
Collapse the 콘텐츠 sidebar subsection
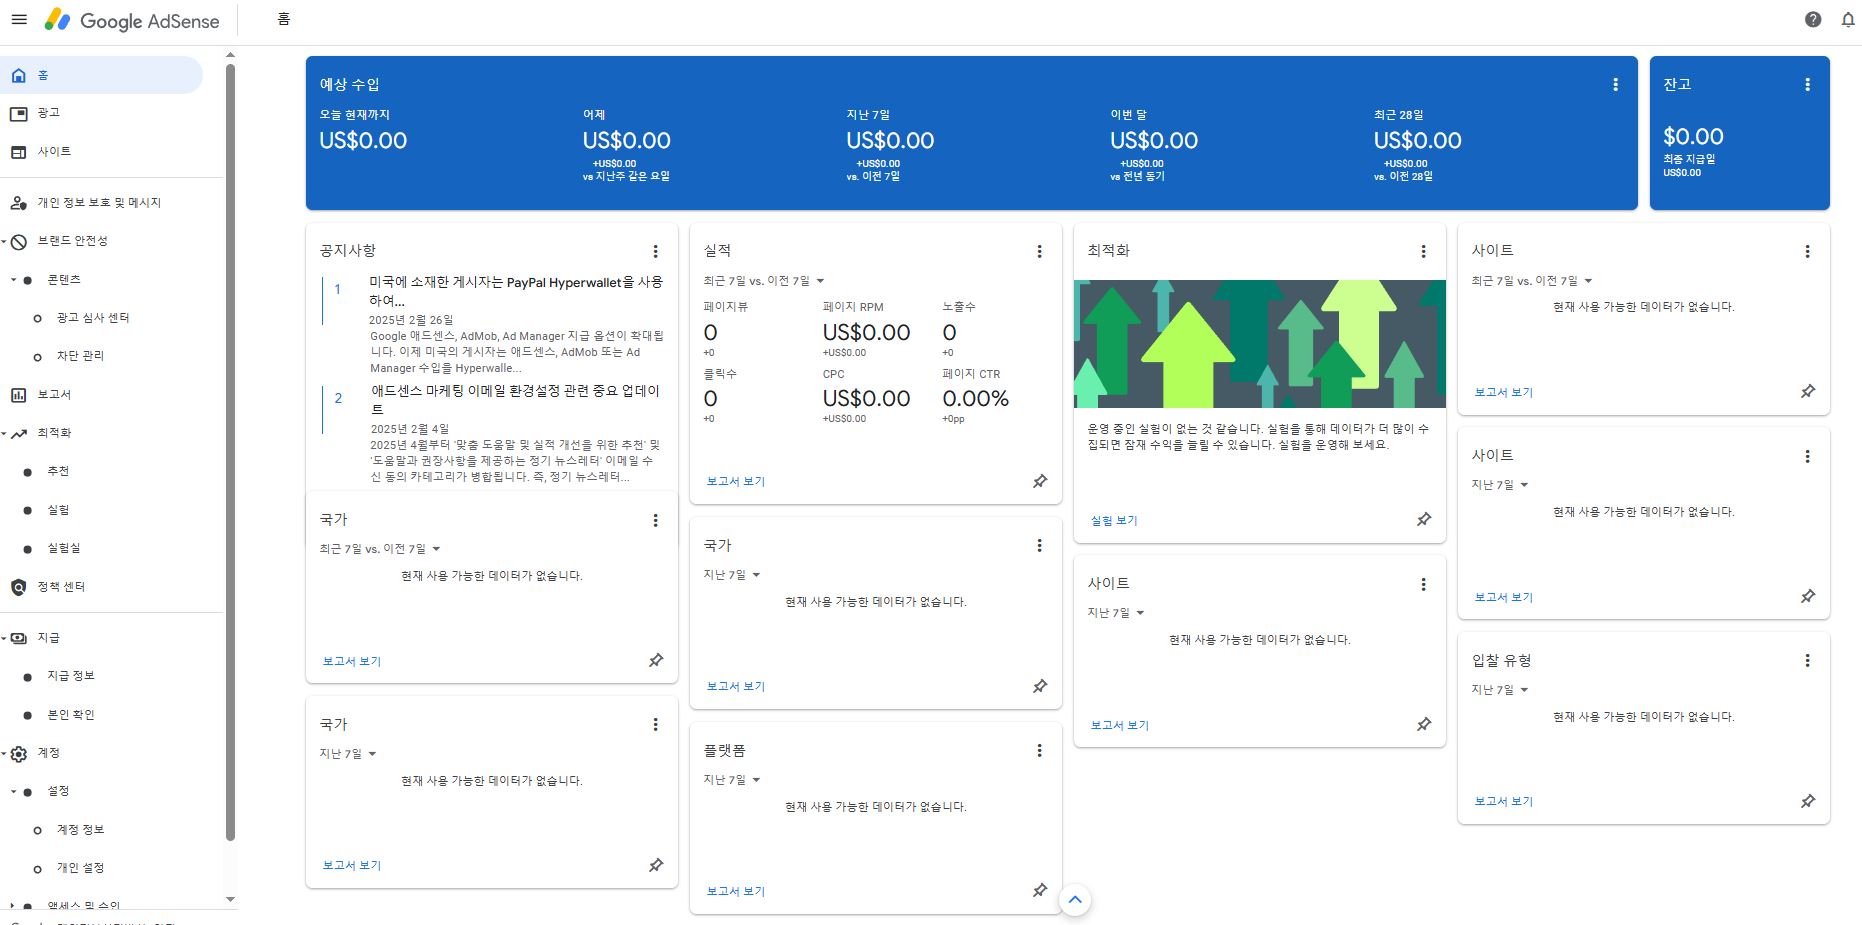click(14, 280)
